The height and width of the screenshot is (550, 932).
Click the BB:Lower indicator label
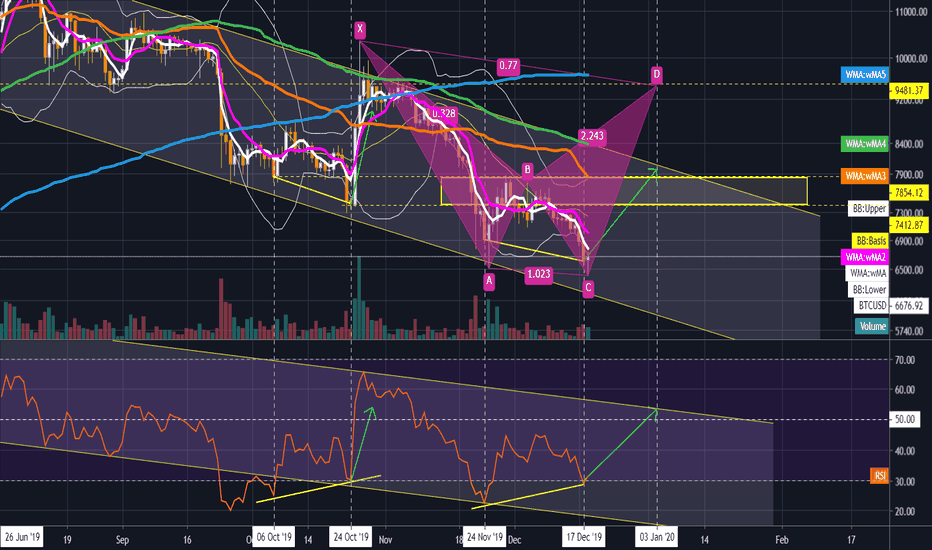(x=869, y=290)
